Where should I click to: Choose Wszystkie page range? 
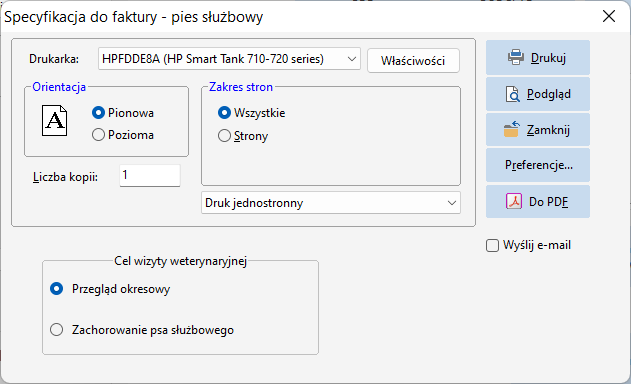pos(224,113)
